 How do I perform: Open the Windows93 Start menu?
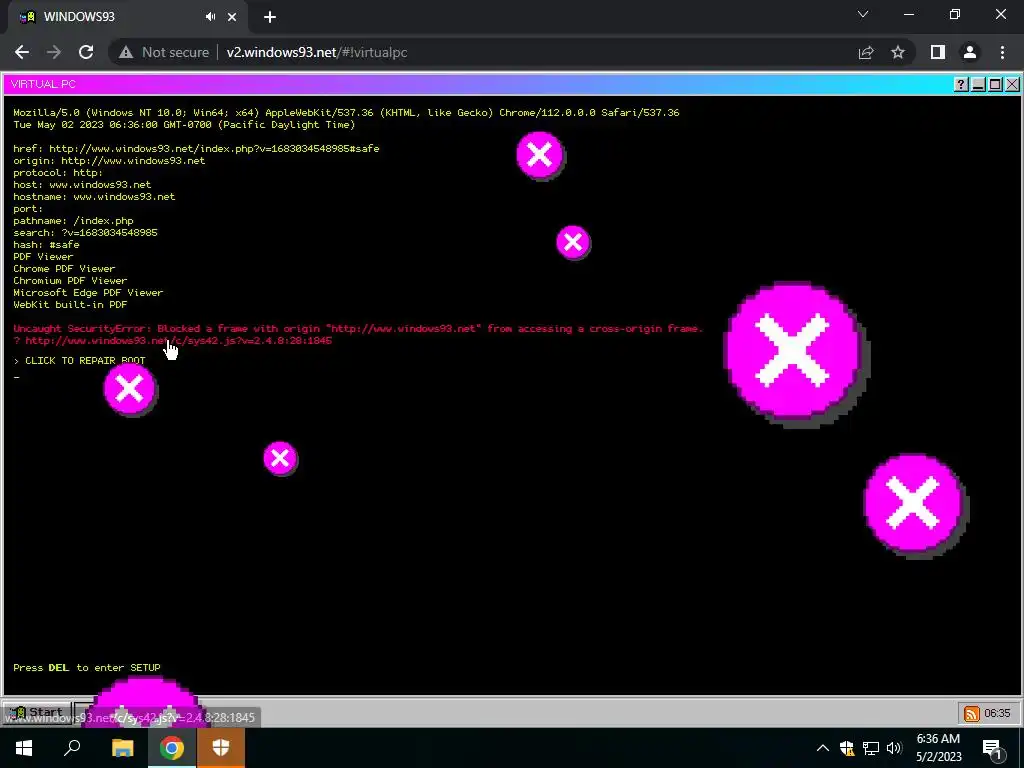38,712
